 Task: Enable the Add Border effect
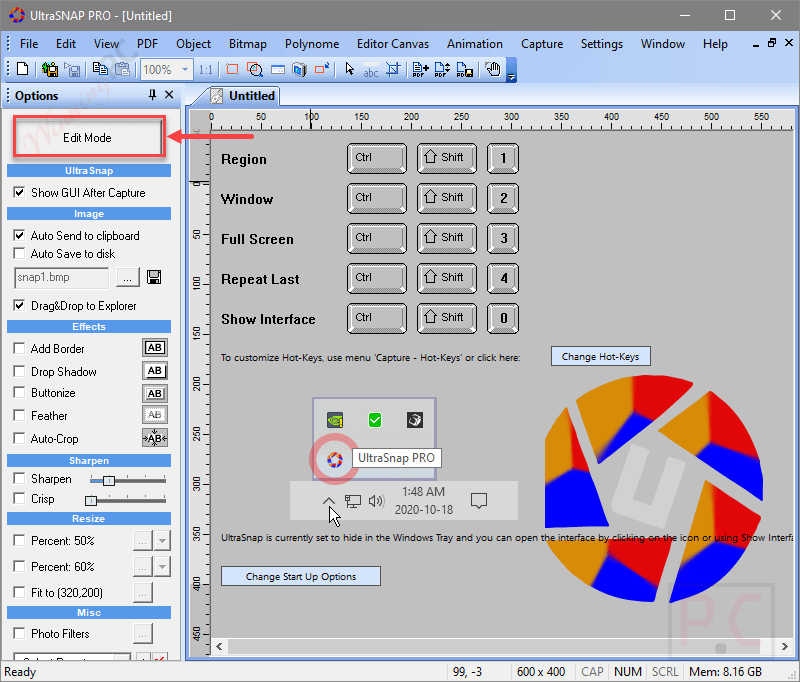19,348
